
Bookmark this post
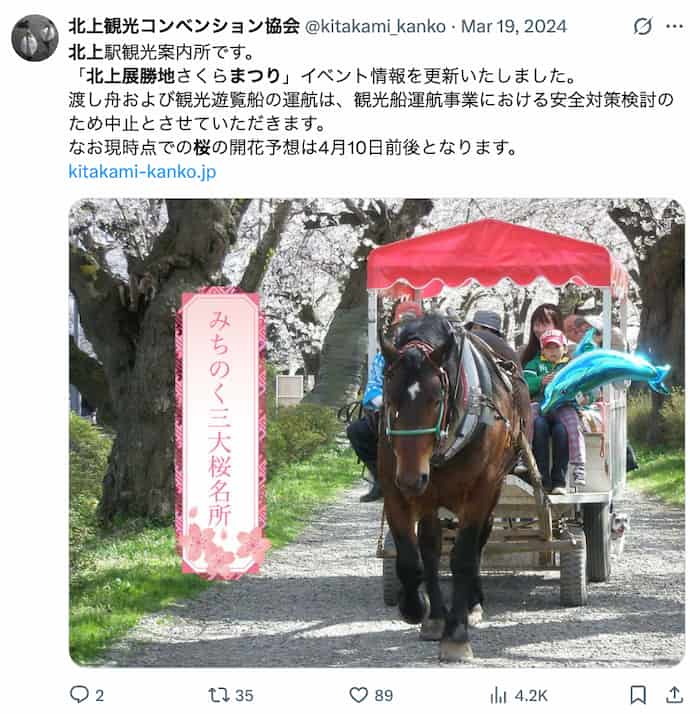pyautogui.click(x=638, y=695)
